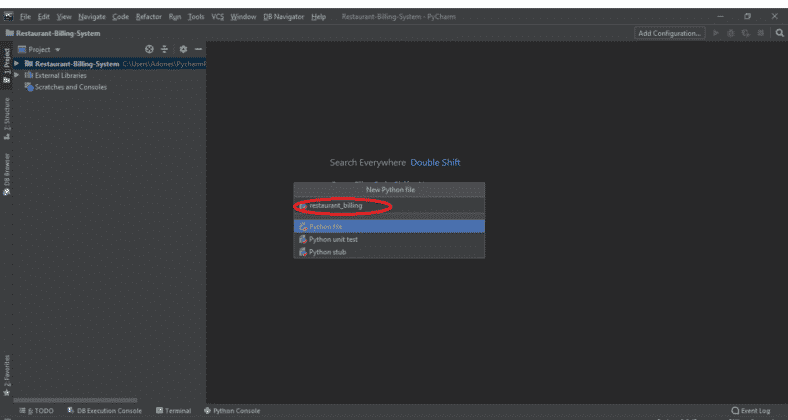Click the Add Configuration button
This screenshot has height=420, width=788.
tap(670, 33)
